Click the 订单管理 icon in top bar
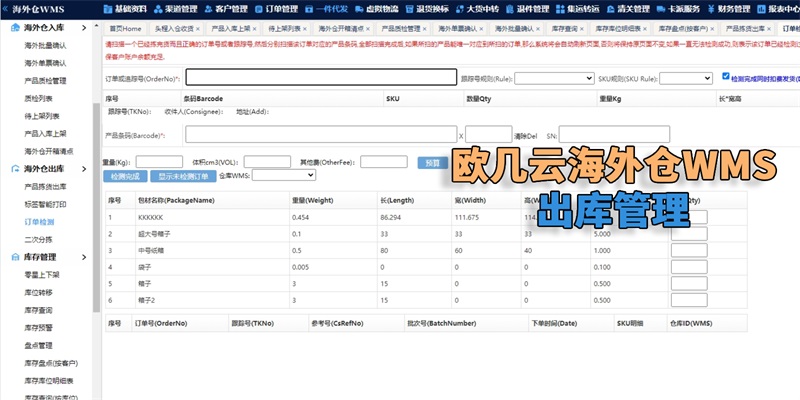 click(x=259, y=9)
